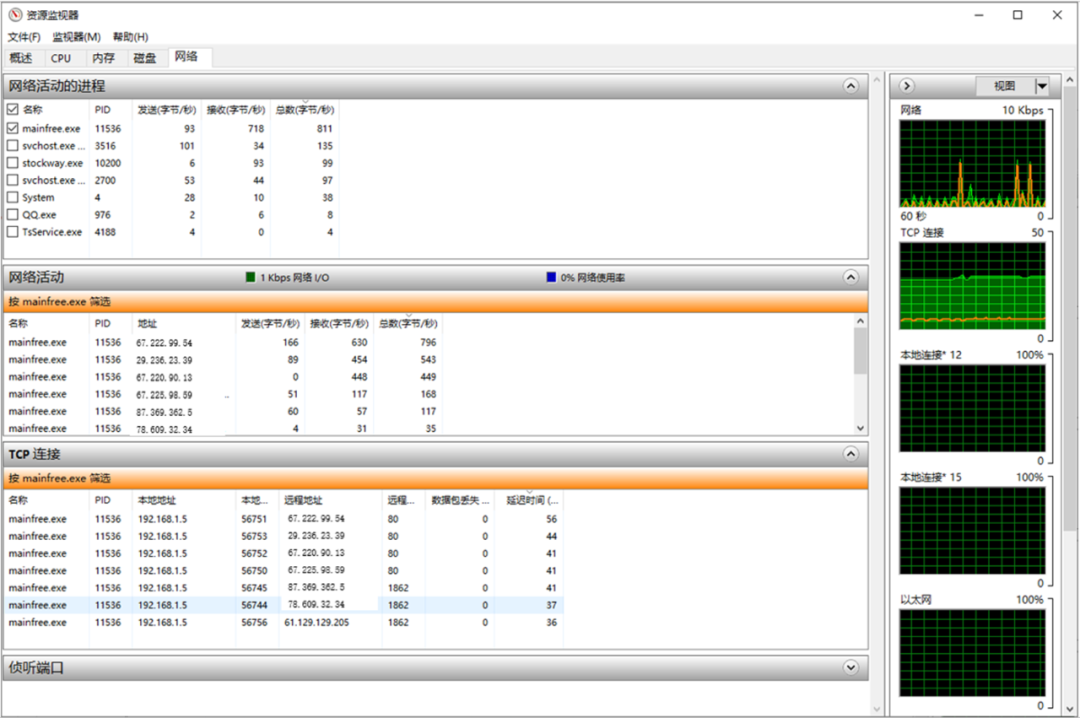Click the Resource Monitor app icon in title bar
The height and width of the screenshot is (718, 1080).
tap(13, 15)
